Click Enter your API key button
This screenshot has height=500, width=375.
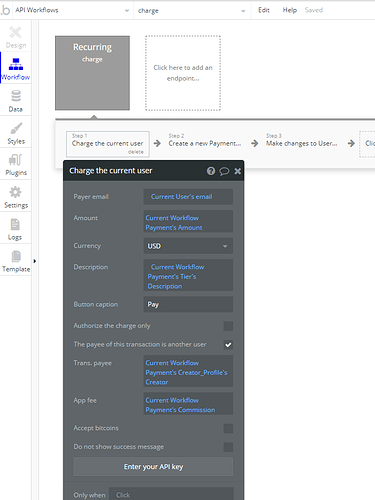tap(153, 467)
